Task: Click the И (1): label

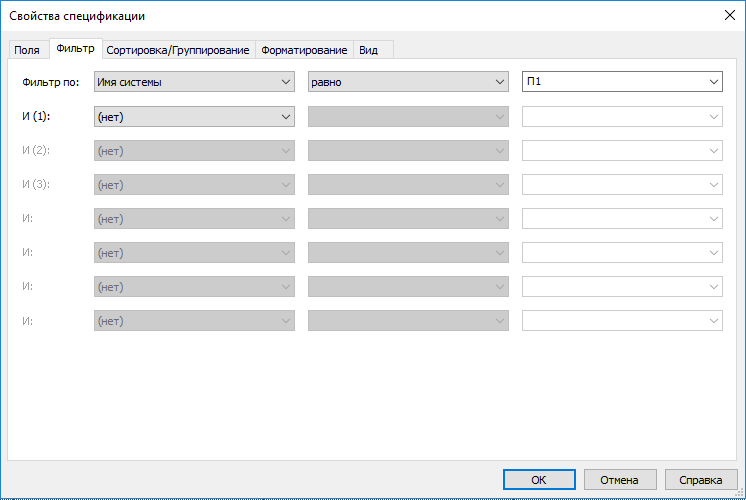Action: coord(36,117)
